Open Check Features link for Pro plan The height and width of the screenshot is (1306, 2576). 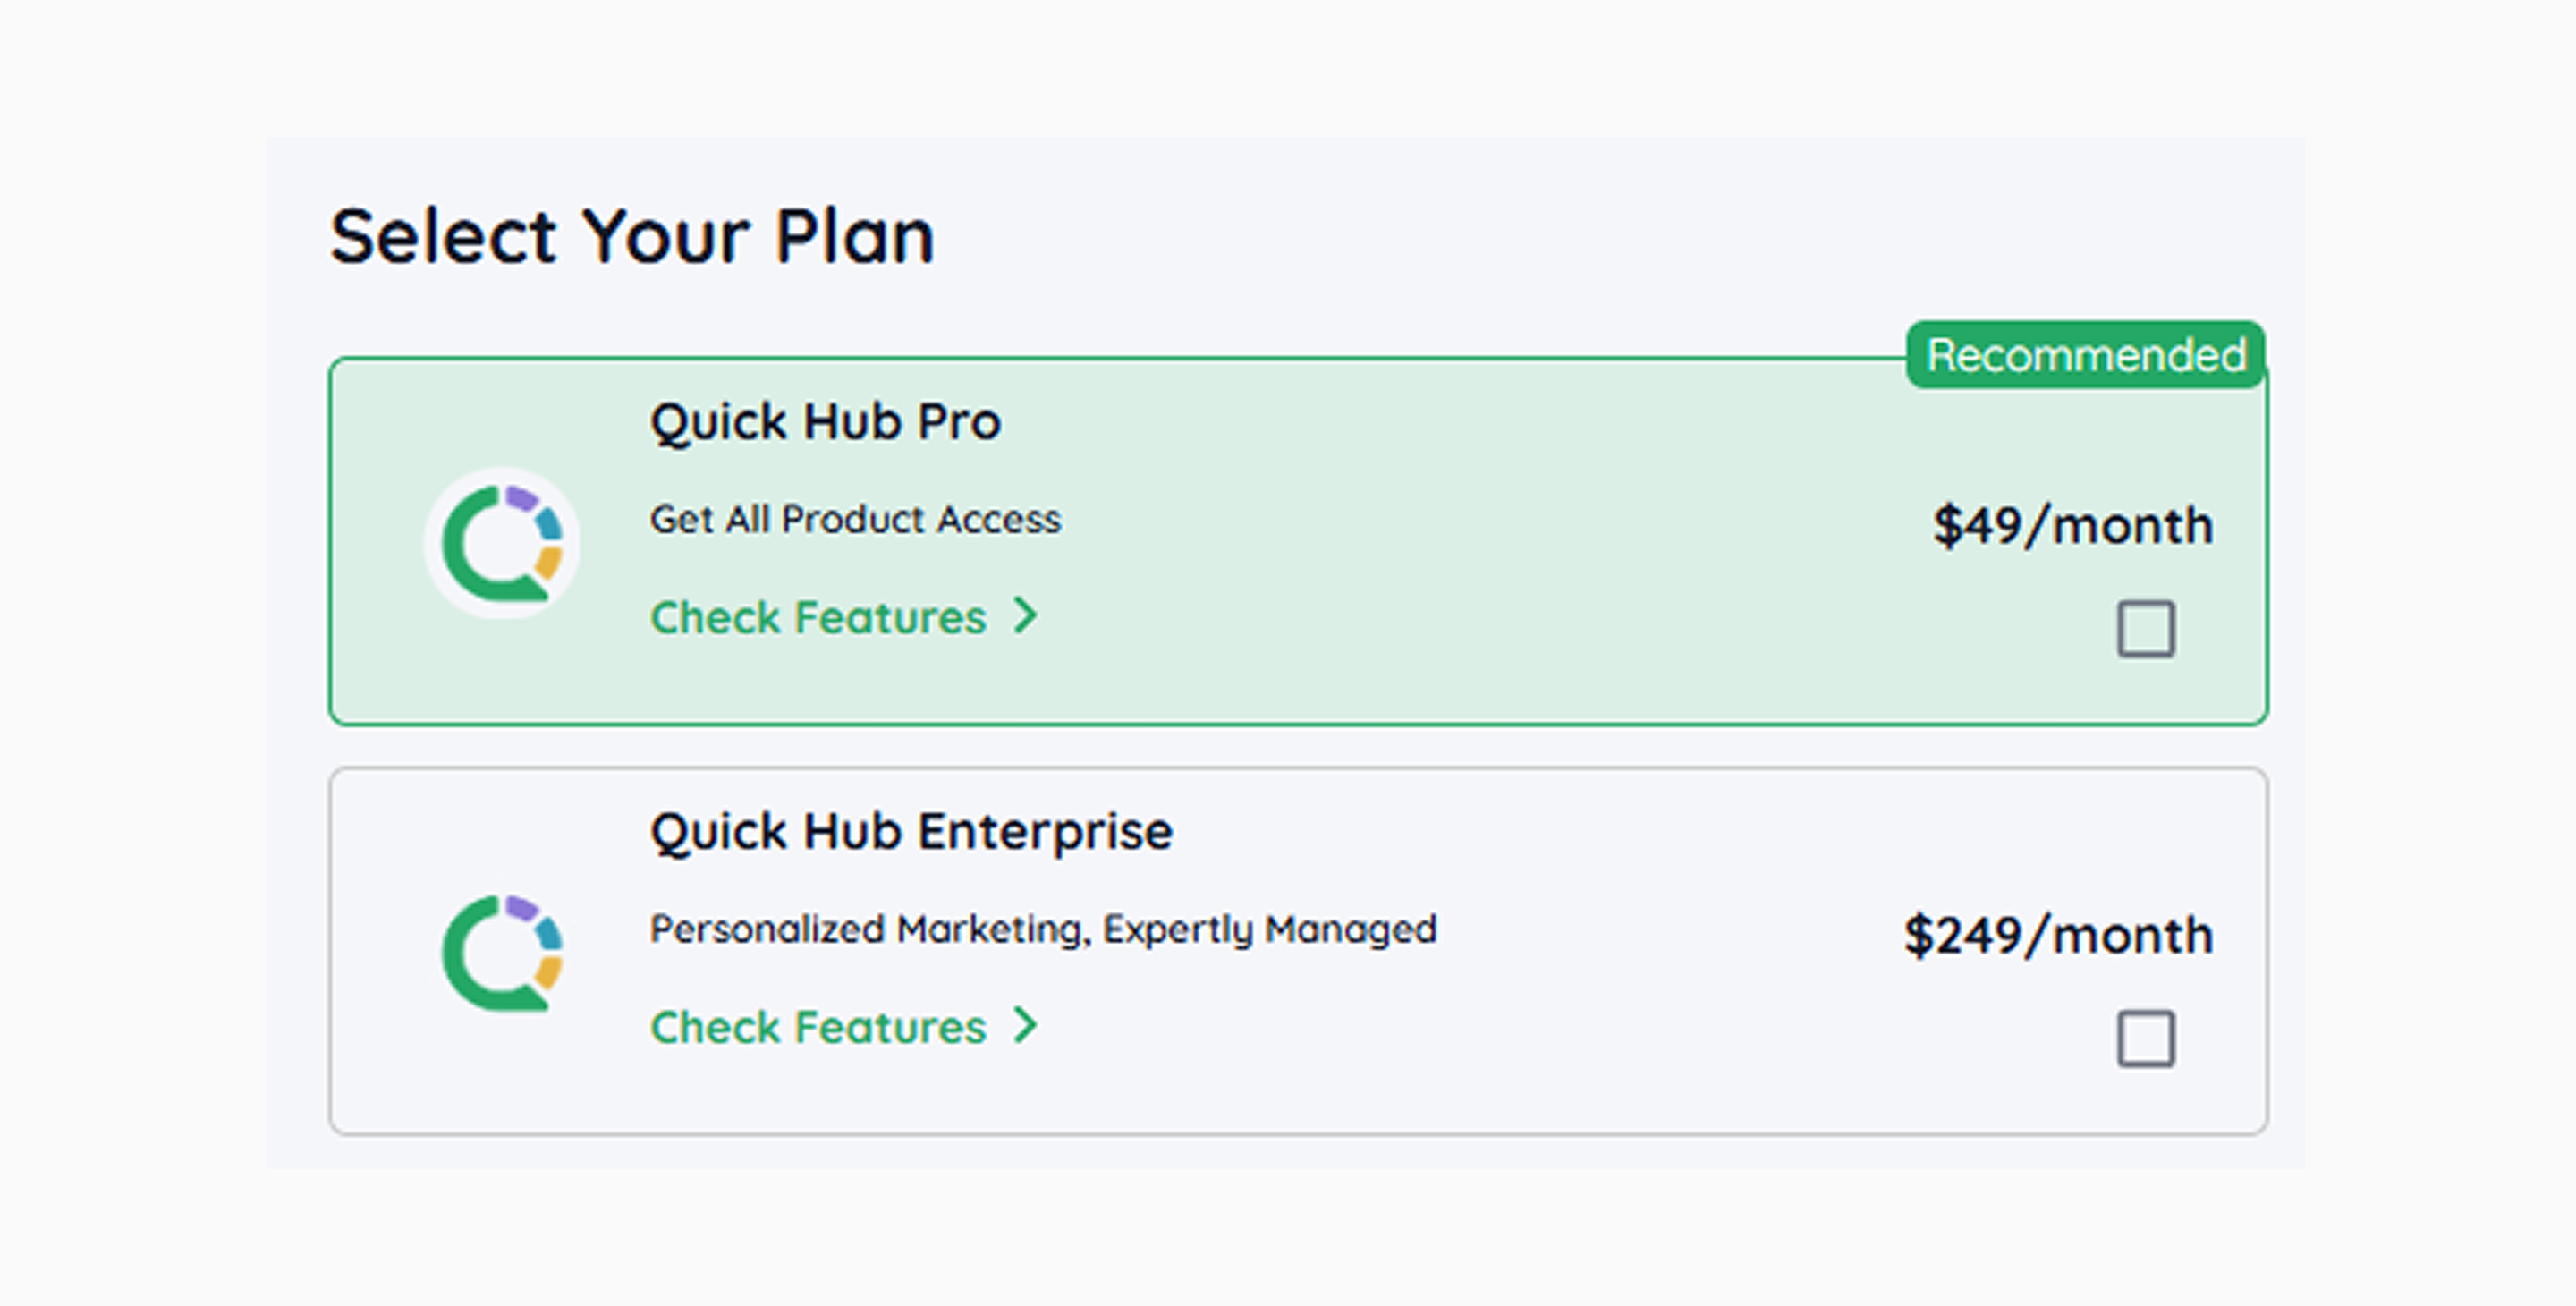(818, 617)
